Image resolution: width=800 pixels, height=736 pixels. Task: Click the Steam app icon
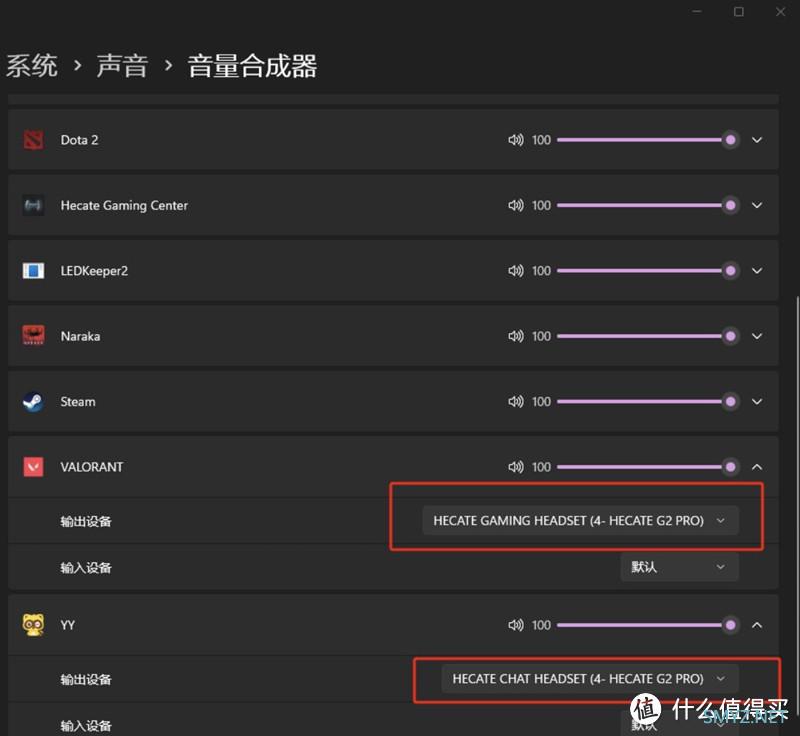pyautogui.click(x=34, y=401)
